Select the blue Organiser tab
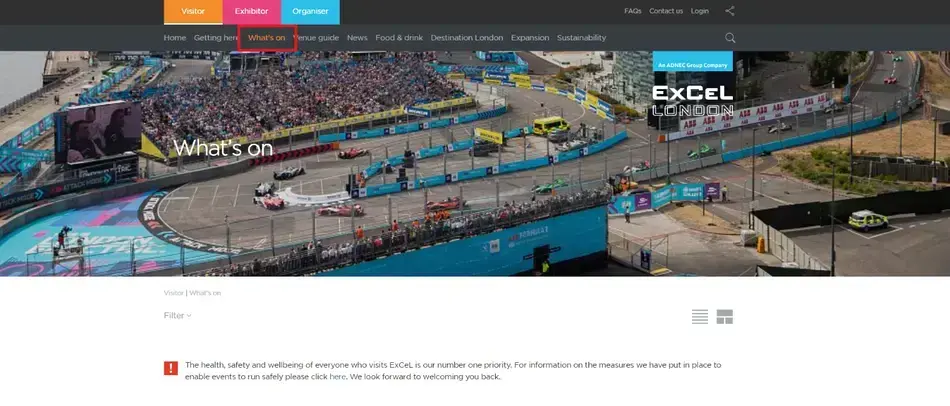This screenshot has height=406, width=950. click(310, 12)
